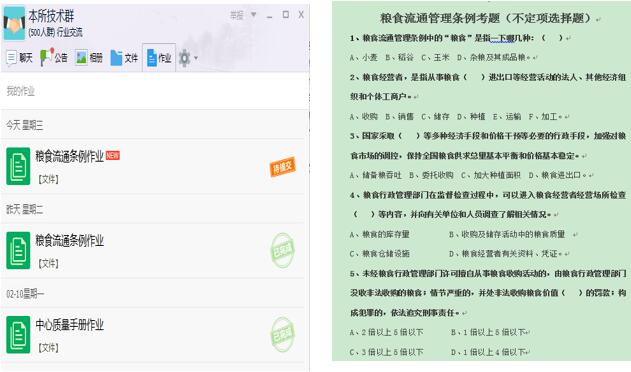Switch to the 相册 album tab
This screenshot has height=372, width=631.
coord(89,58)
